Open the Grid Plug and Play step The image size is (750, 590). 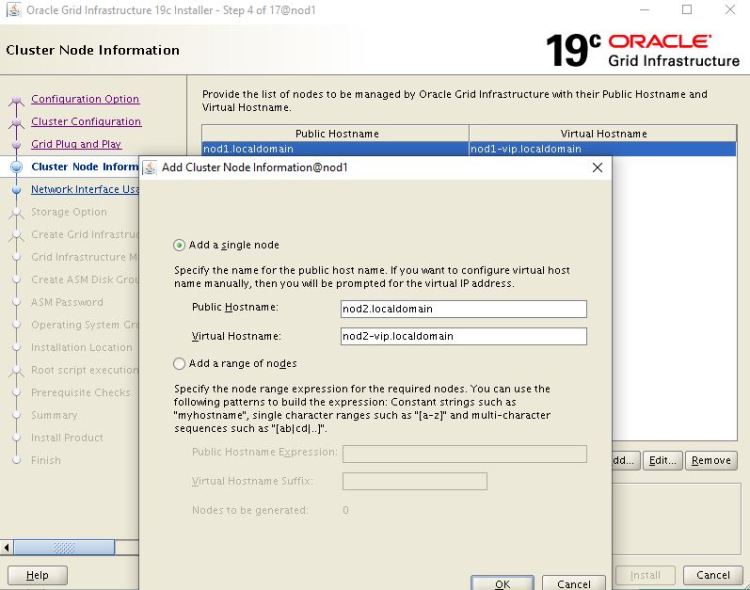click(x=76, y=144)
